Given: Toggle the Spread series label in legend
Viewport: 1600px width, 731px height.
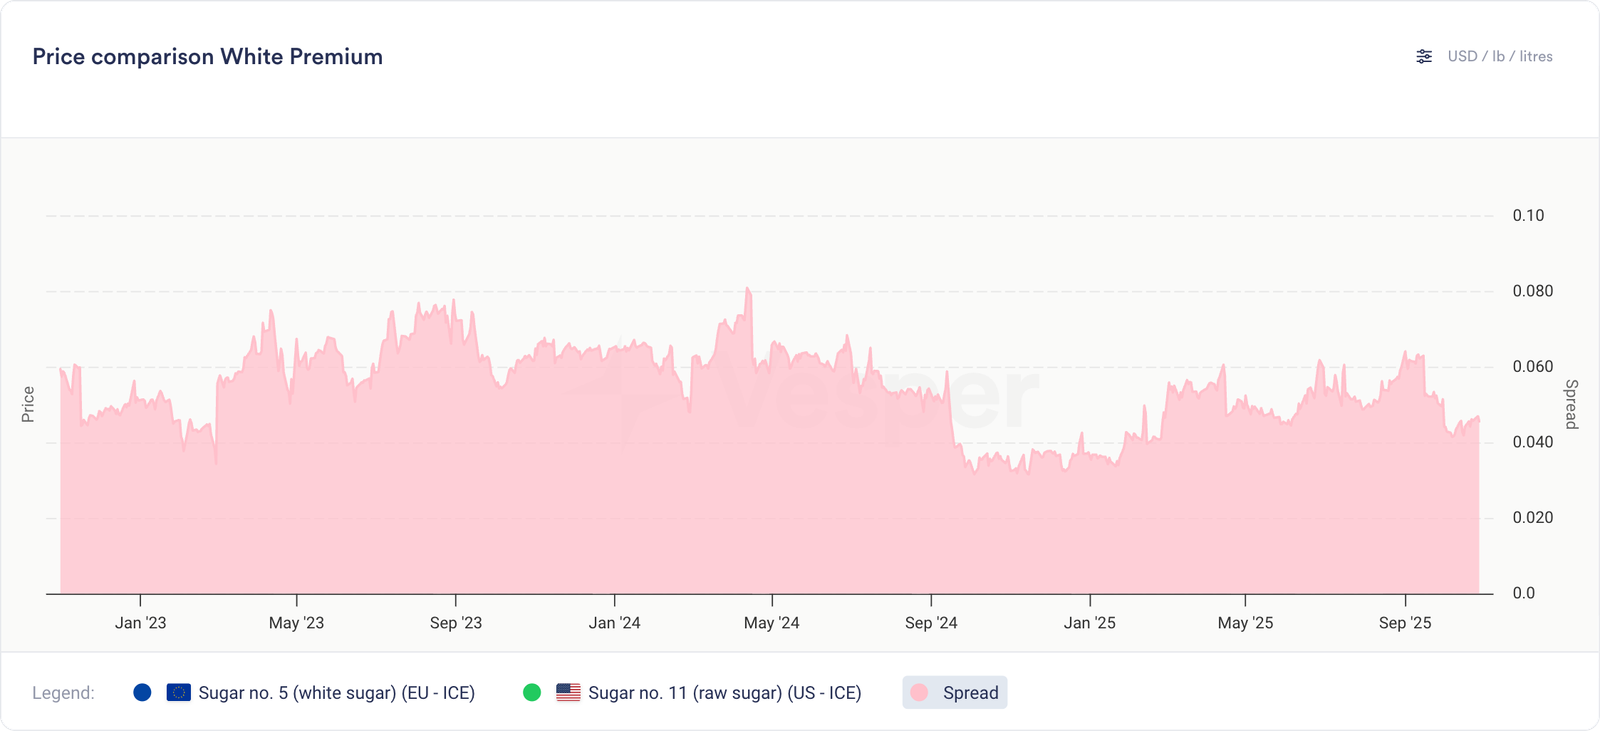Looking at the screenshot, I should tap(970, 693).
